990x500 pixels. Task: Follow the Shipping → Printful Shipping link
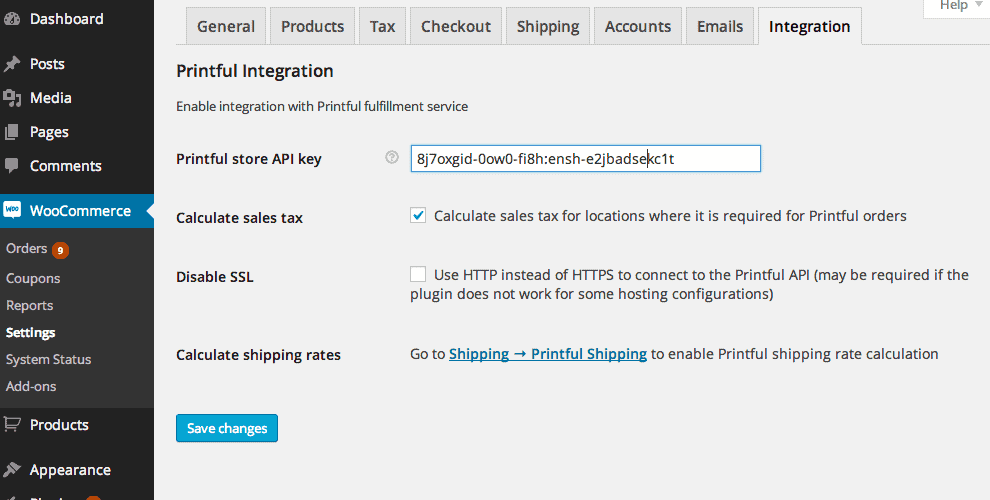[x=547, y=354]
